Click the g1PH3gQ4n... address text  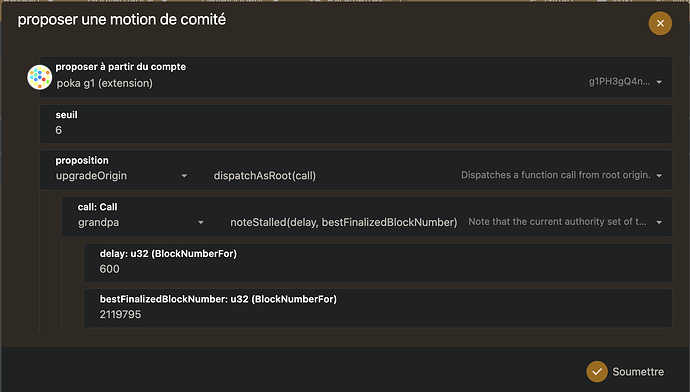point(619,81)
